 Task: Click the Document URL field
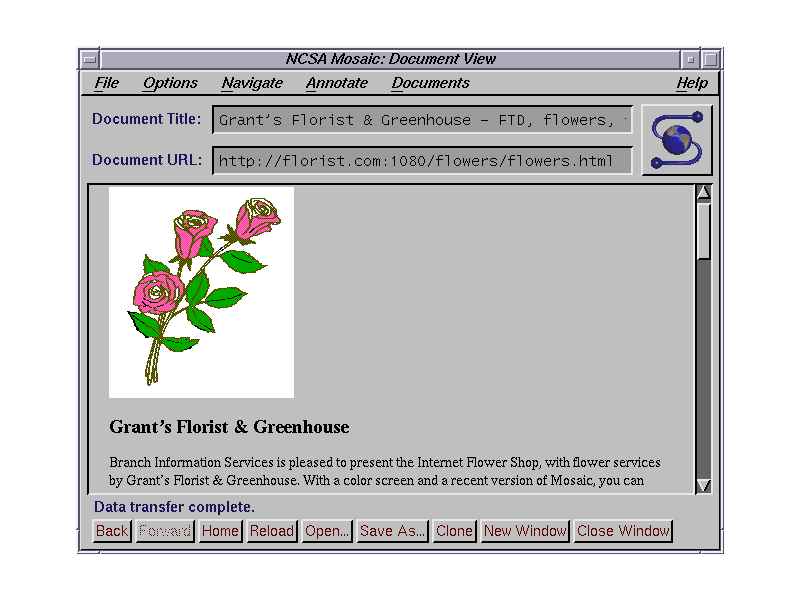[x=422, y=161]
